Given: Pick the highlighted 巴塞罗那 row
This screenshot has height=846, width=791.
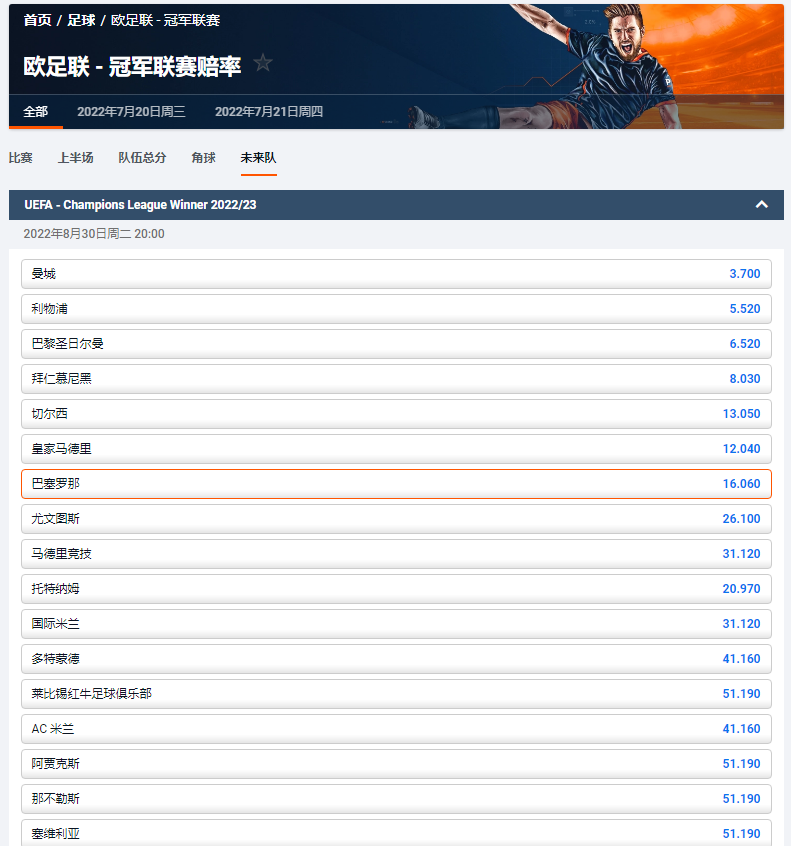Looking at the screenshot, I should click(x=396, y=484).
